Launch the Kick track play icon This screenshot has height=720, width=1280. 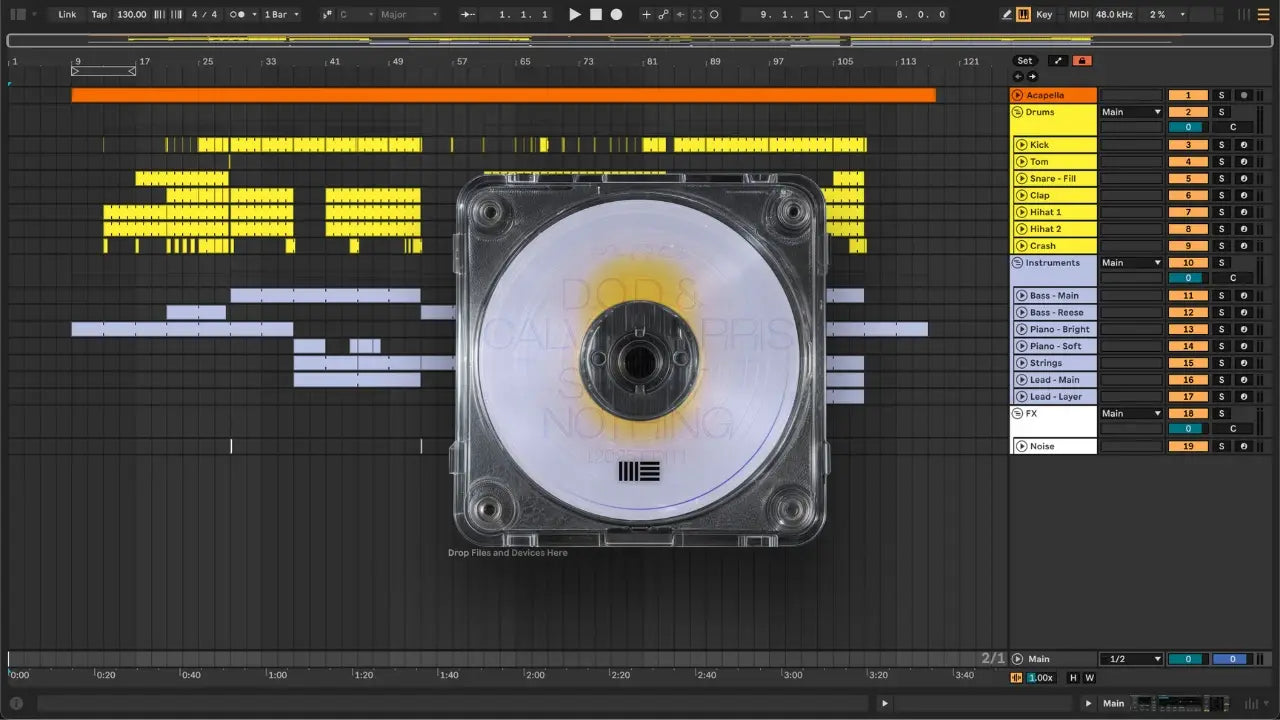coord(1021,145)
